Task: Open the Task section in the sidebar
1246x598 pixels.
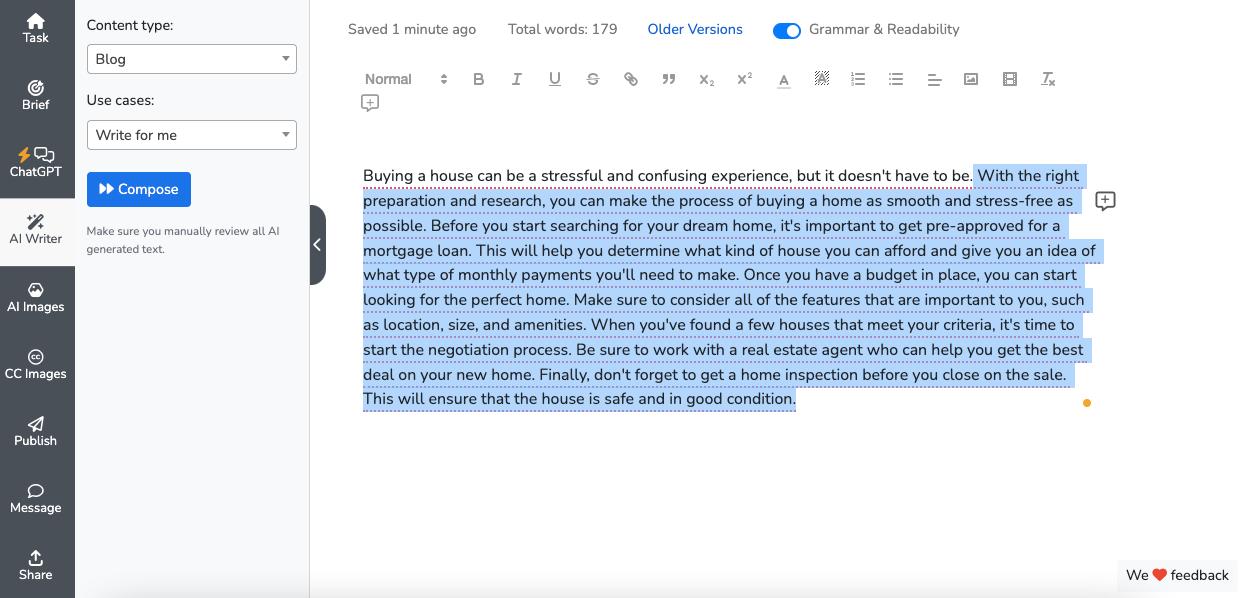Action: pos(36,28)
